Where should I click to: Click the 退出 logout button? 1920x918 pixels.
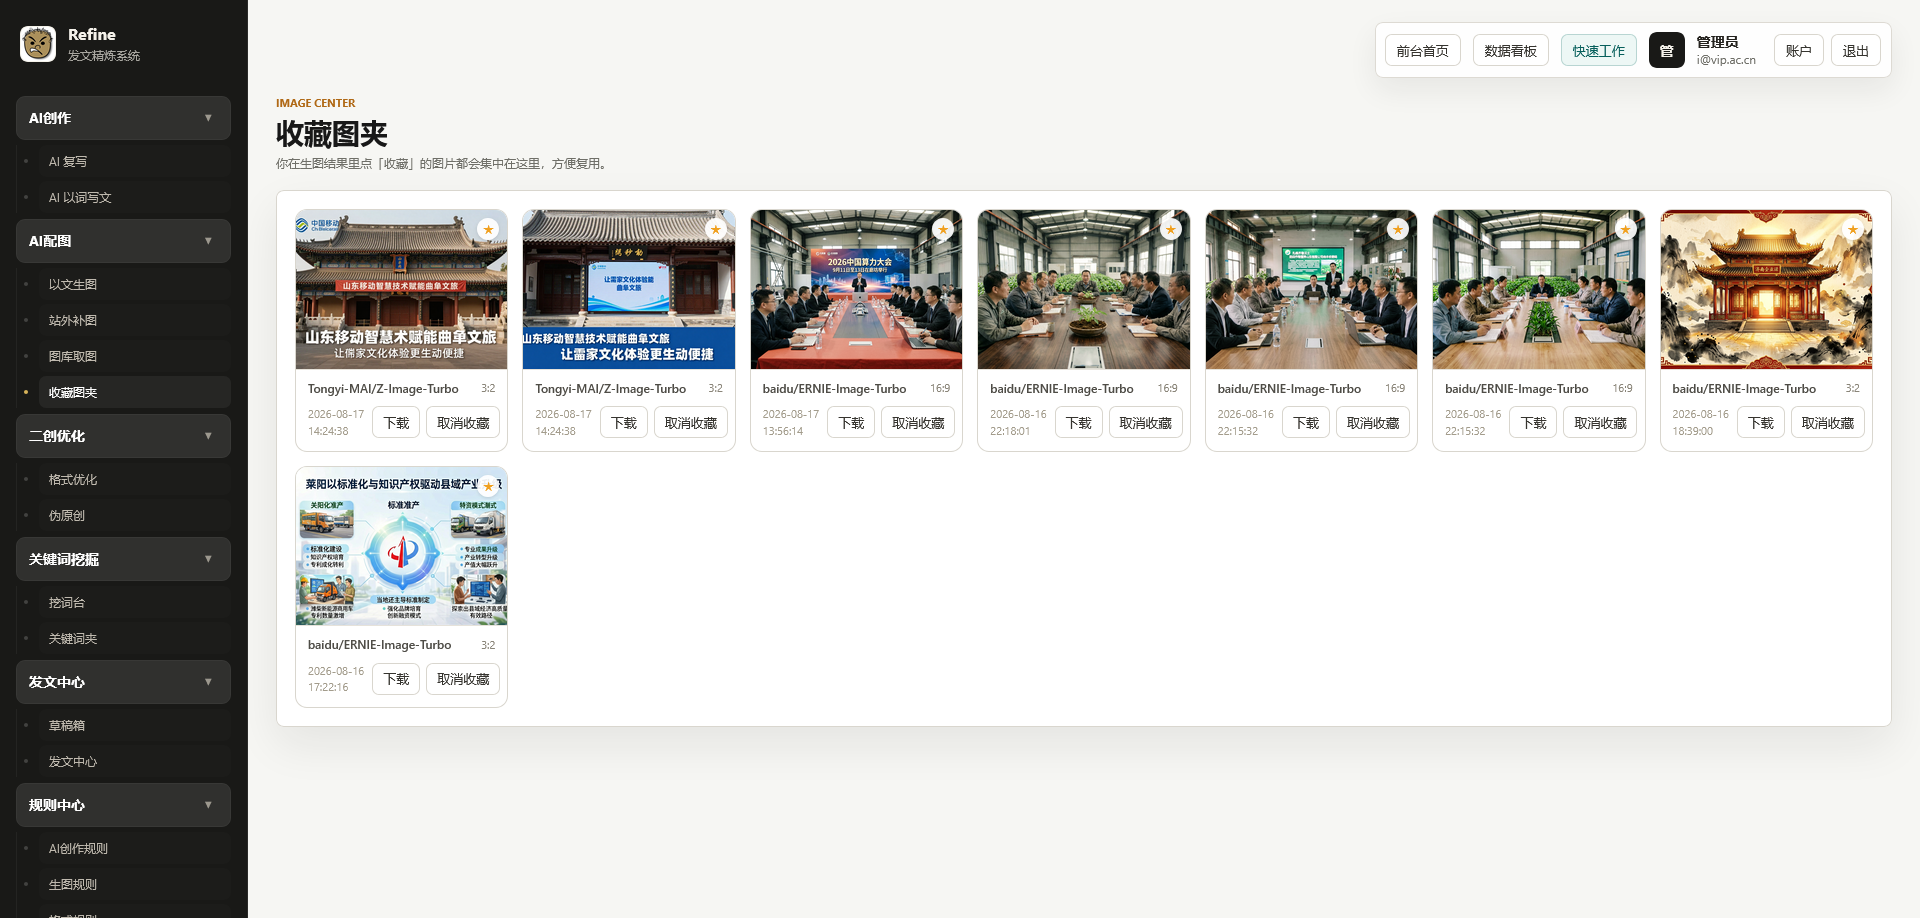[1855, 50]
